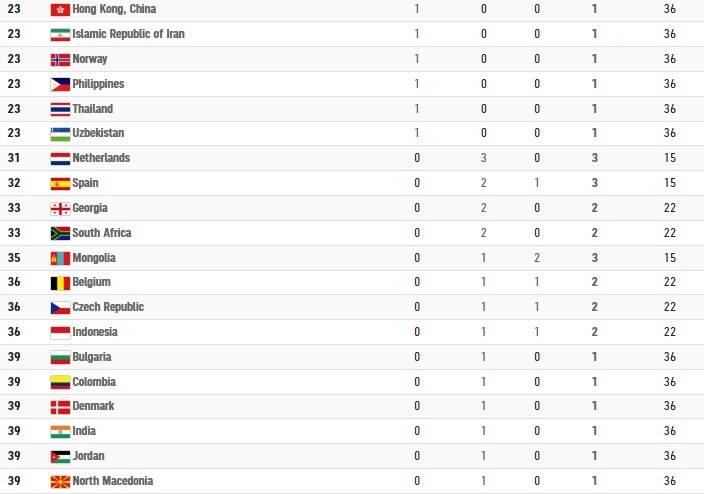Viewport: 704px width, 494px height.
Task: Click the North Macedonia flag icon
Action: [x=60, y=481]
